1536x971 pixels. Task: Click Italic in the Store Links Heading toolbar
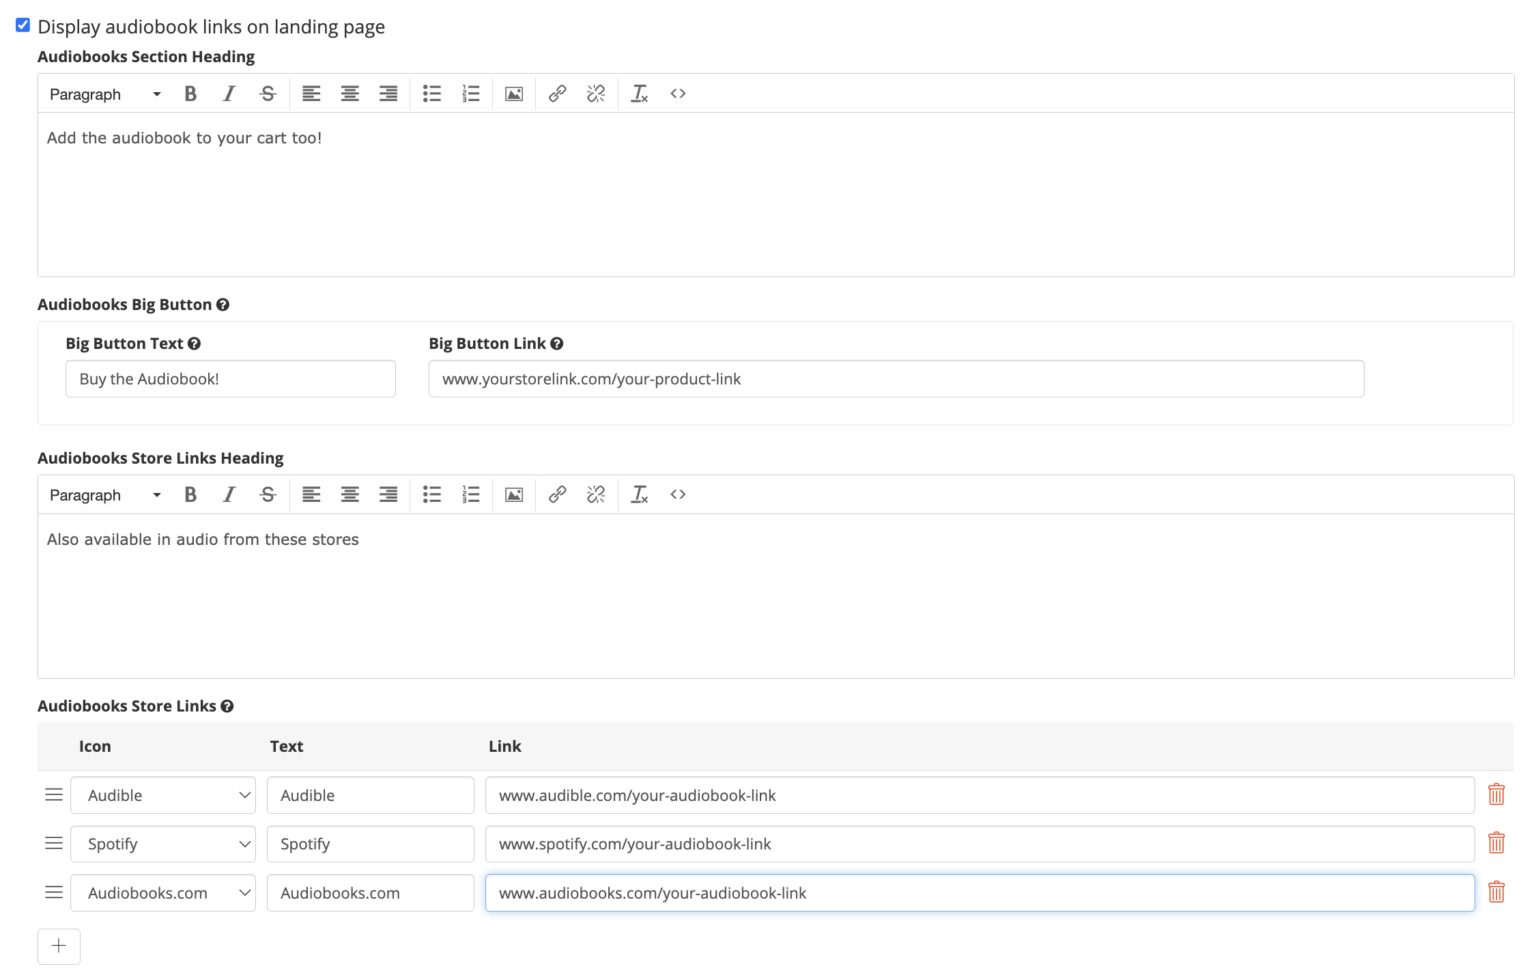(x=229, y=495)
